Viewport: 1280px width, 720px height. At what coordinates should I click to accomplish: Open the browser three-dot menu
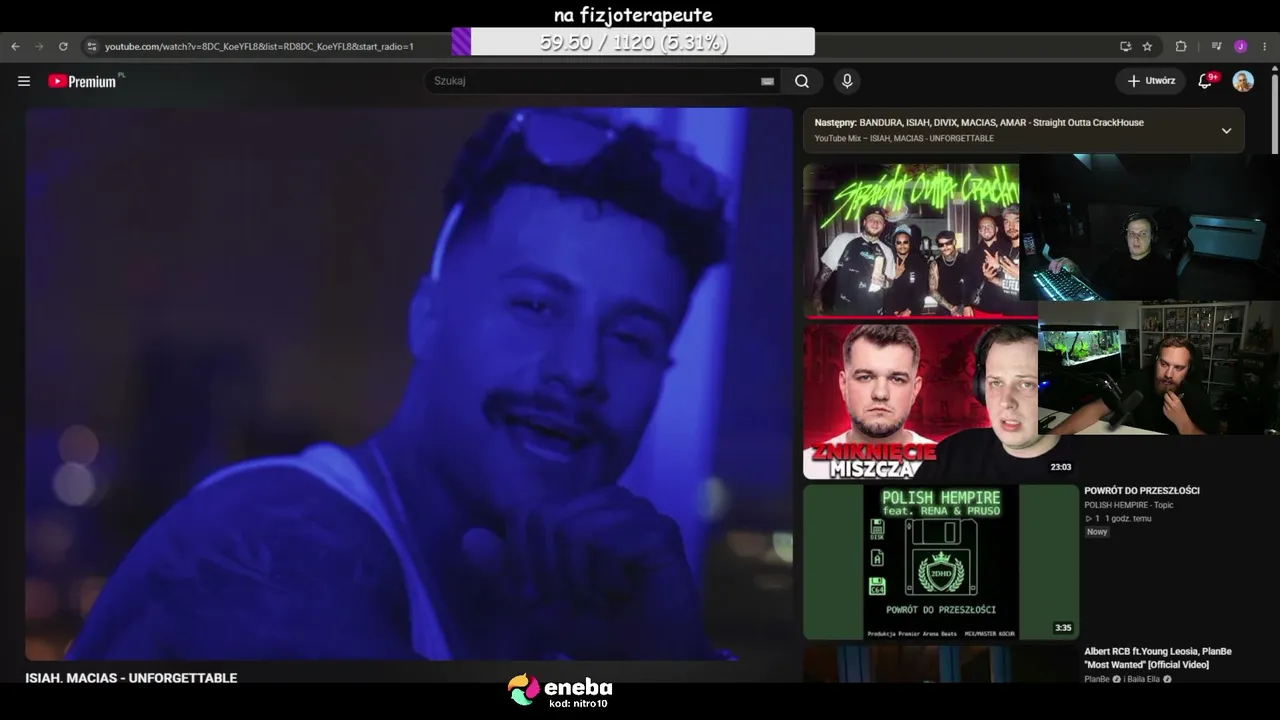coord(1265,46)
